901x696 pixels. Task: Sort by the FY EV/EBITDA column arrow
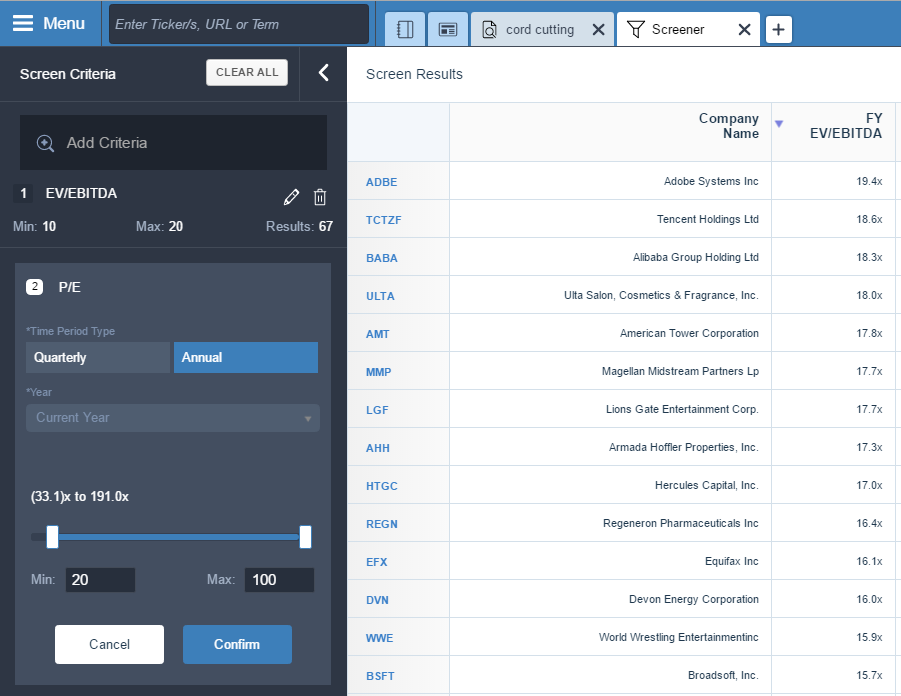coord(779,124)
